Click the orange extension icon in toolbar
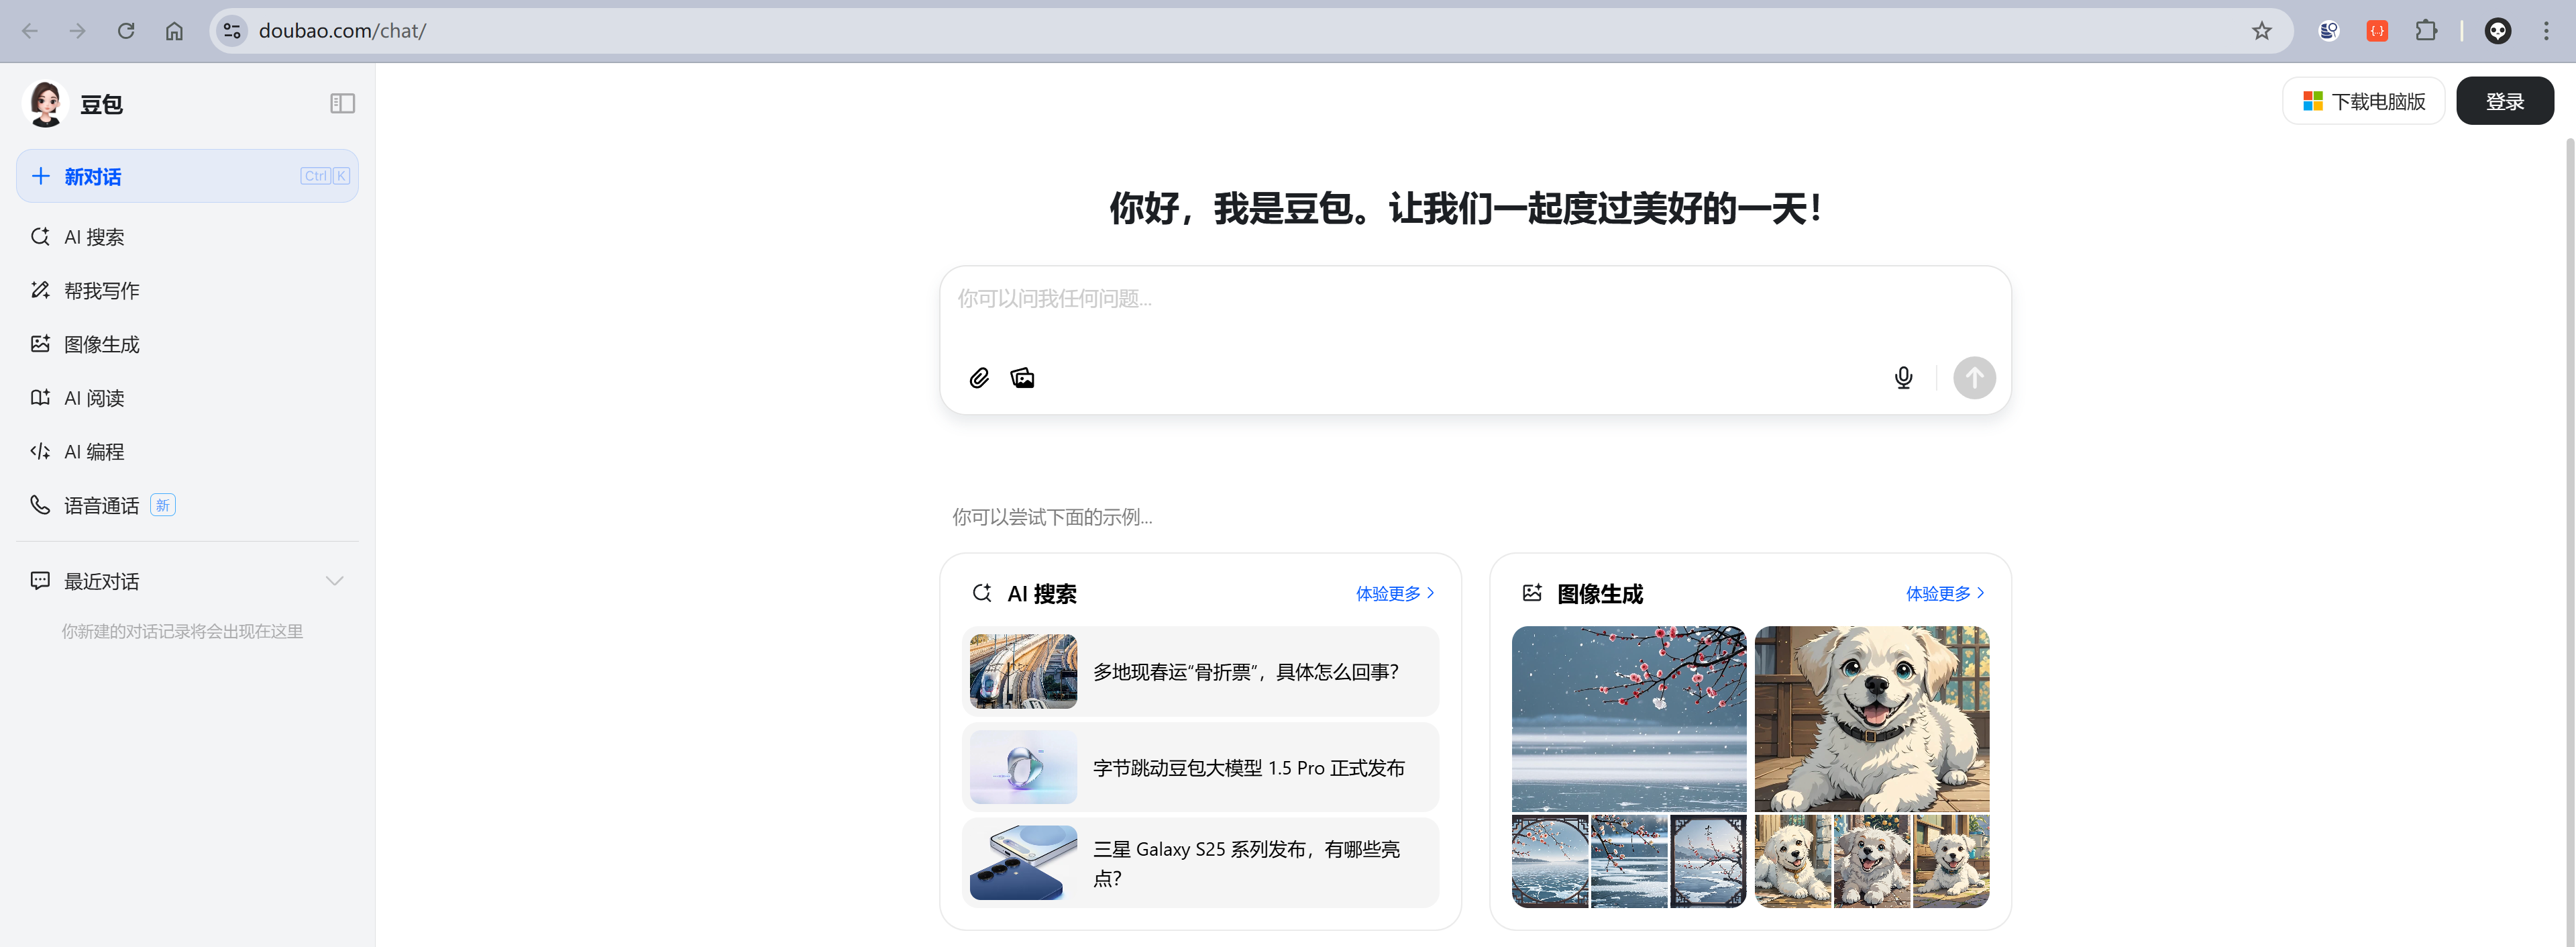The image size is (2576, 947). (2377, 31)
